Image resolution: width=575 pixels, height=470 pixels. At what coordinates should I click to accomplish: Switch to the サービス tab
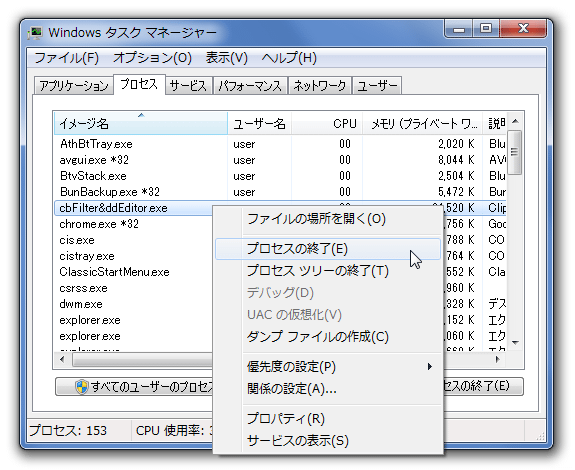pyautogui.click(x=188, y=86)
